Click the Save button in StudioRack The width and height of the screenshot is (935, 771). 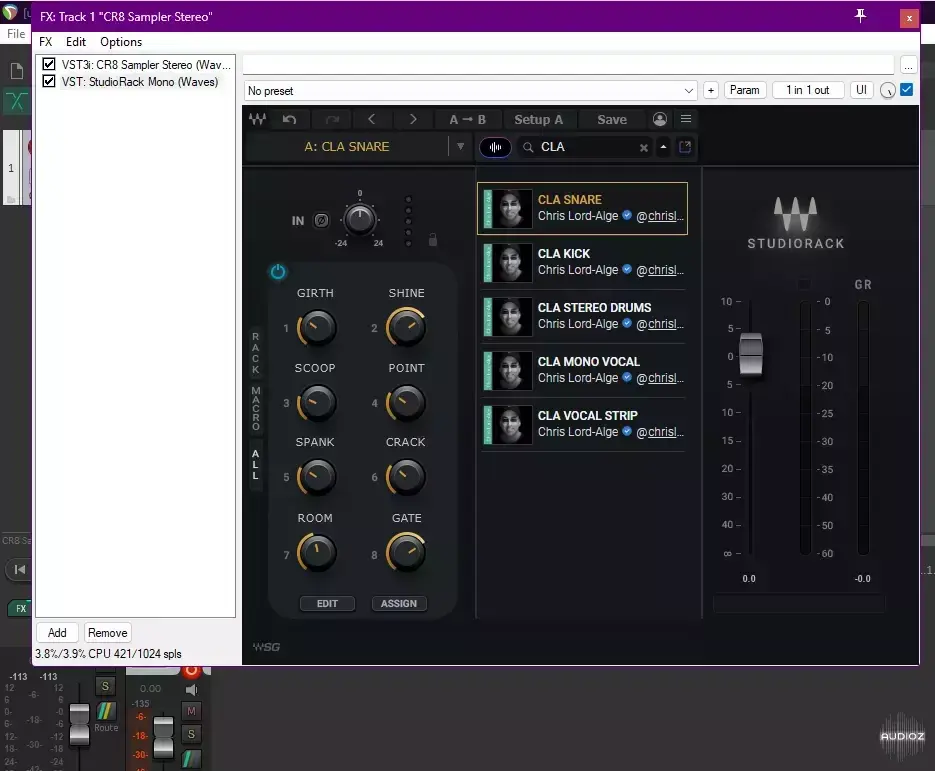pos(612,120)
